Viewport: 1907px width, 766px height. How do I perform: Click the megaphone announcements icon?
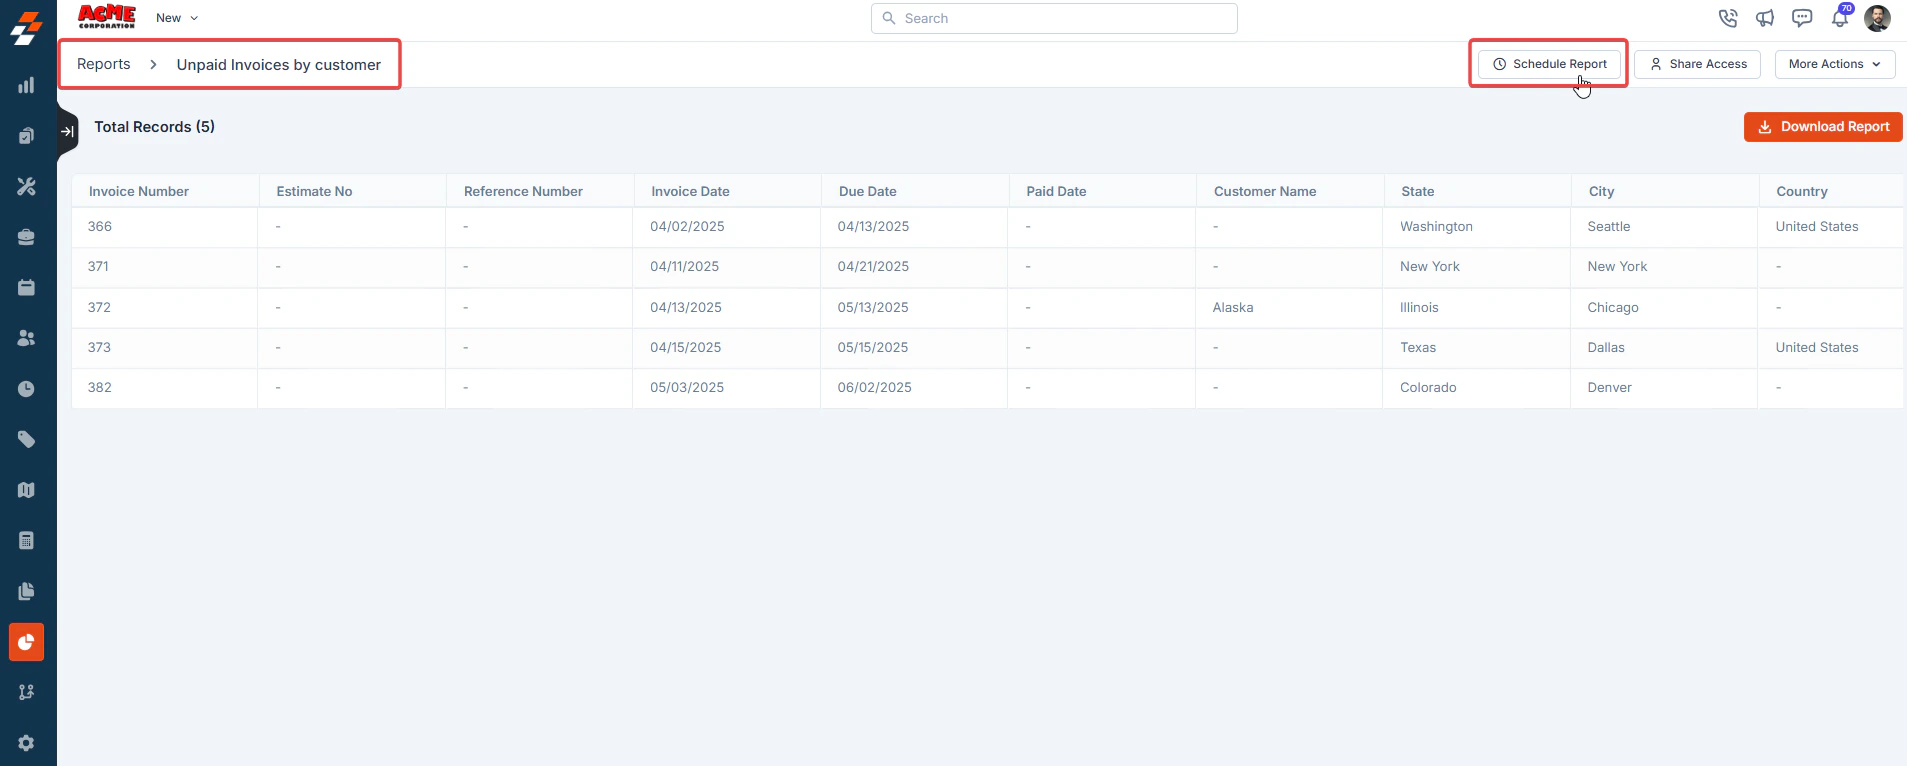[1765, 18]
